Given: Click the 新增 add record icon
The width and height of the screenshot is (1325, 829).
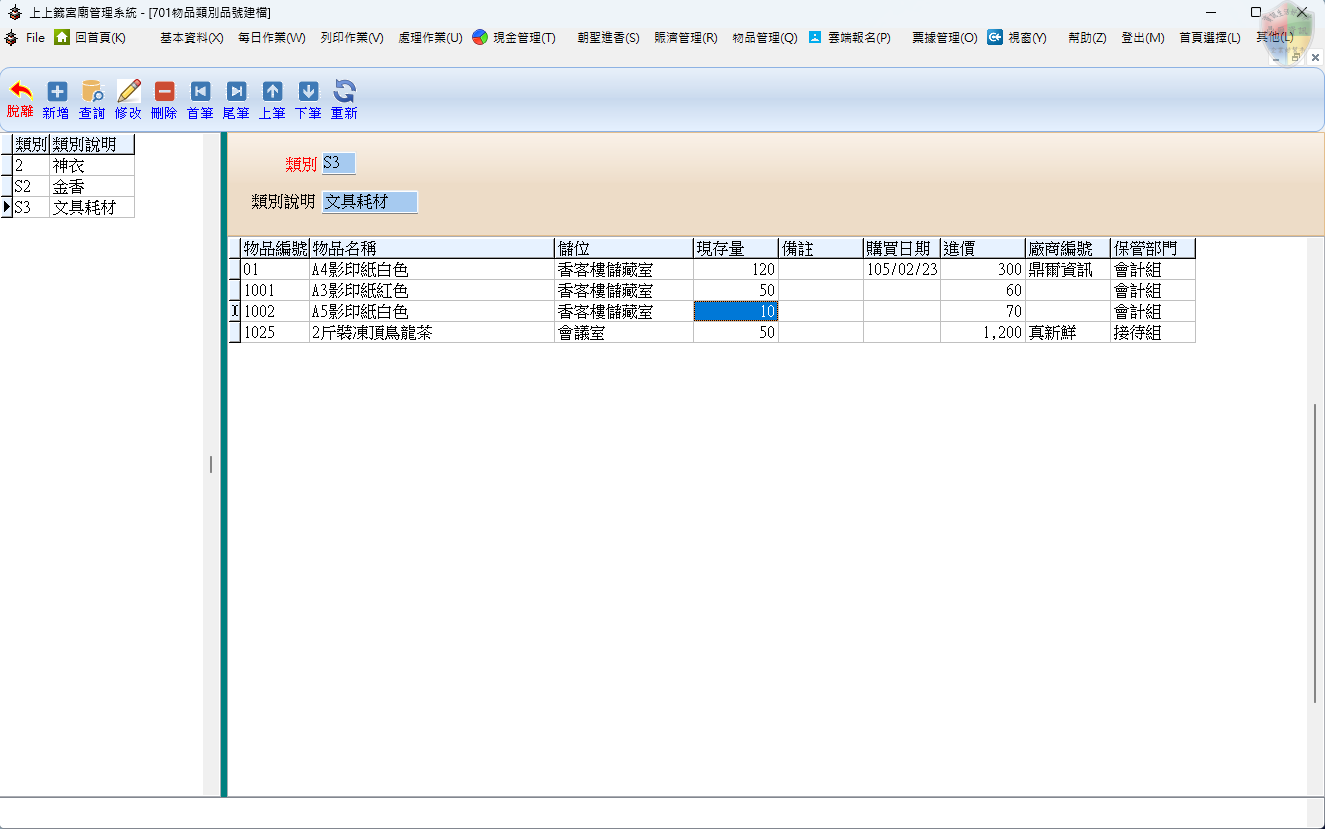Looking at the screenshot, I should (x=56, y=99).
